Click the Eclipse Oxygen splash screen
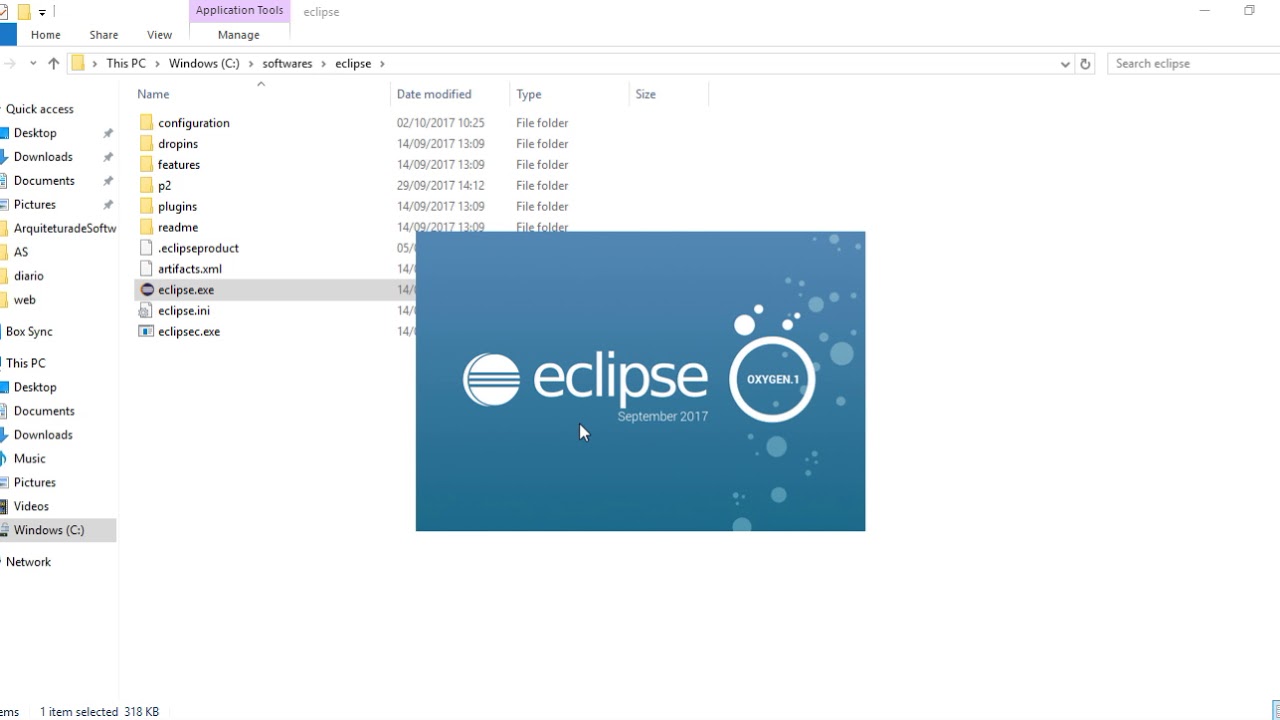 tap(640, 381)
